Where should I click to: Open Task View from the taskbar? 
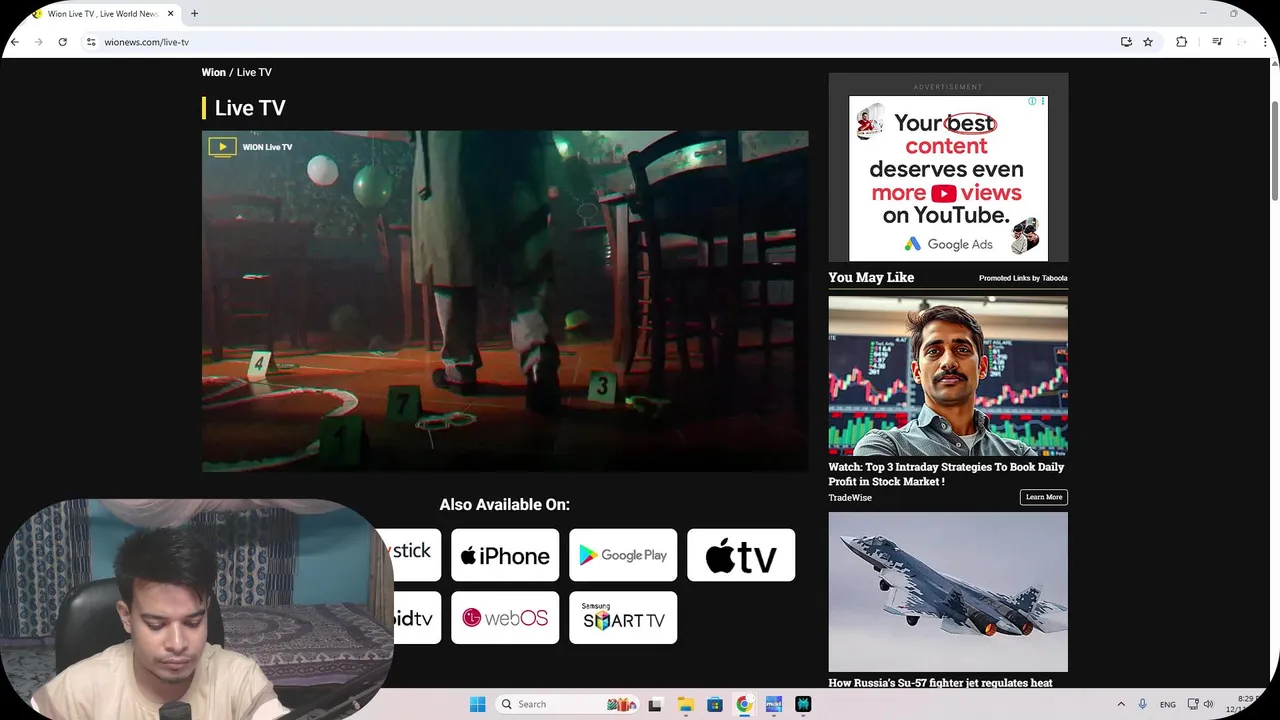[x=655, y=704]
